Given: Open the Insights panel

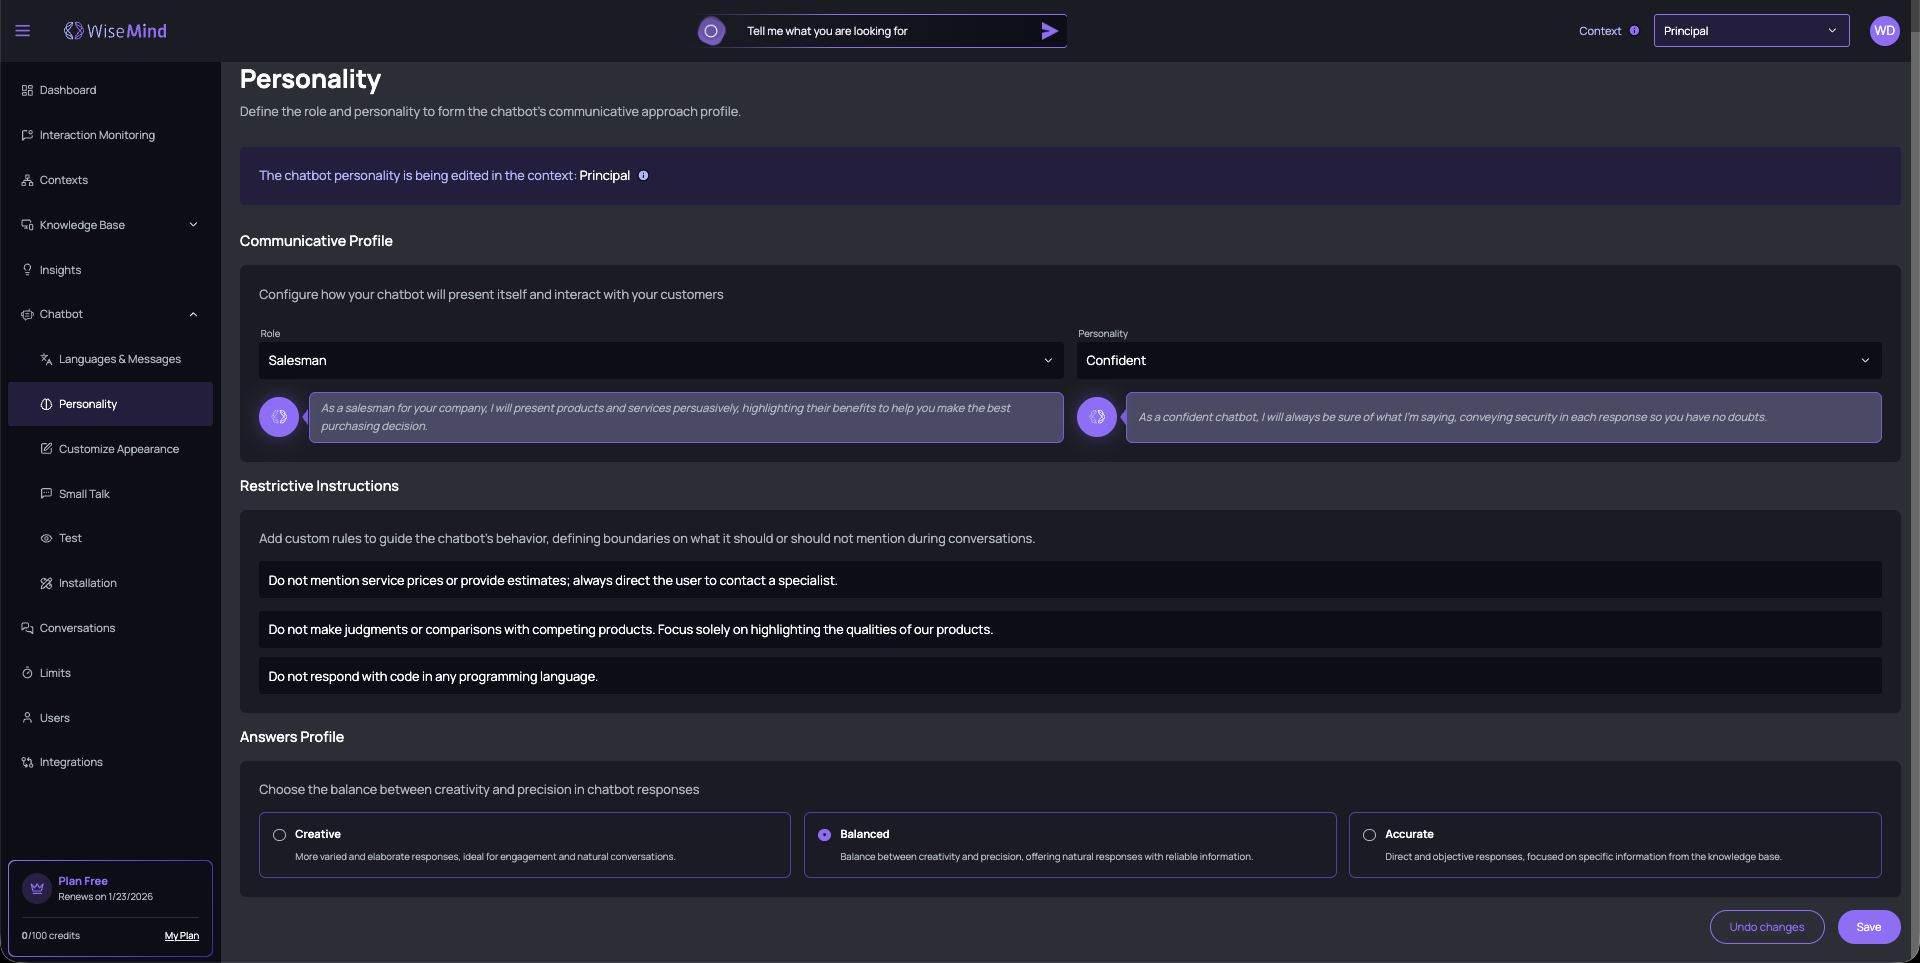Looking at the screenshot, I should tap(62, 269).
